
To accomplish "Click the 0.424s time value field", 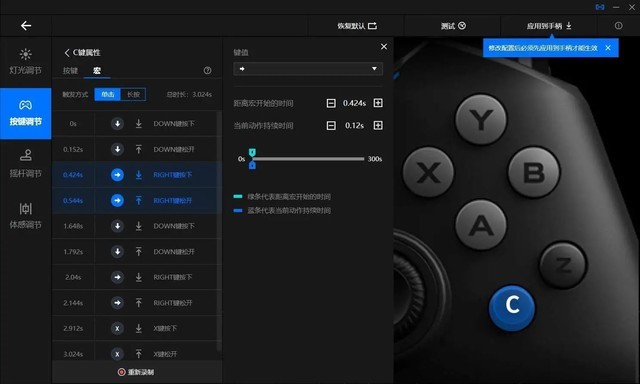I will [354, 103].
